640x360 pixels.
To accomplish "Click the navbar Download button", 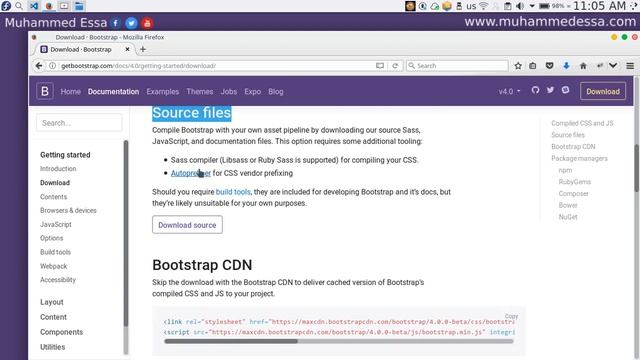I will 603,91.
